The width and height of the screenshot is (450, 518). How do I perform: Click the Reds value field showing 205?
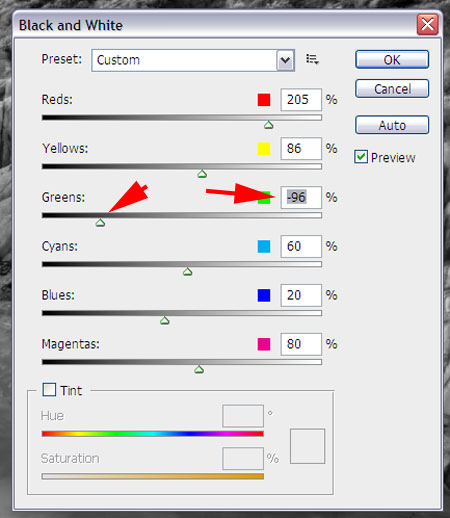[x=301, y=100]
